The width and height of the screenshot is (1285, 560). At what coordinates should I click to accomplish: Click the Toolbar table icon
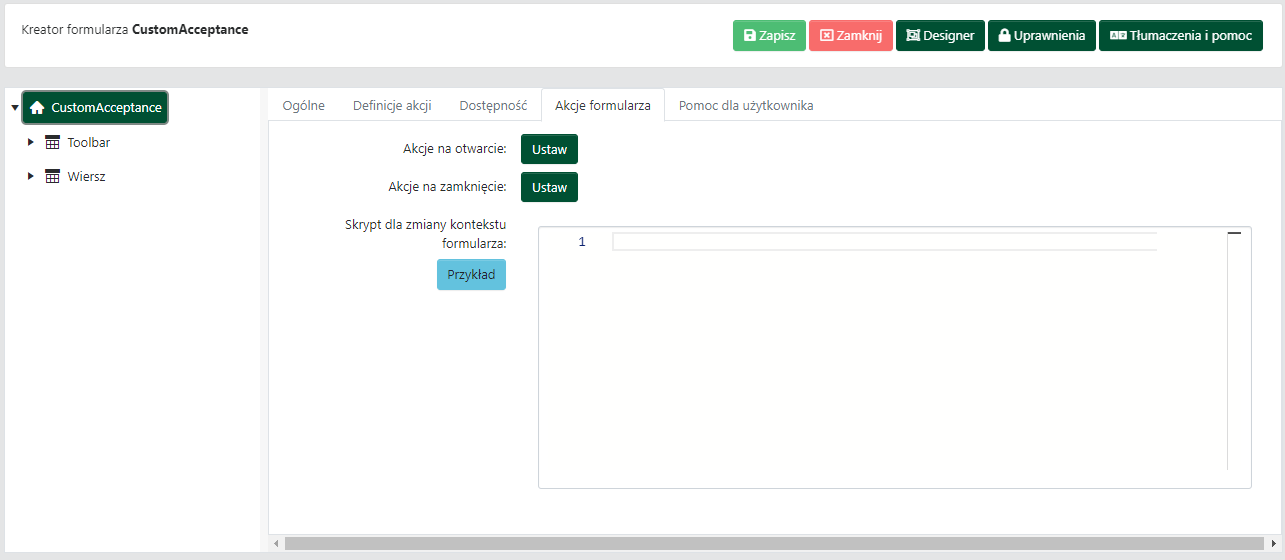coord(53,142)
